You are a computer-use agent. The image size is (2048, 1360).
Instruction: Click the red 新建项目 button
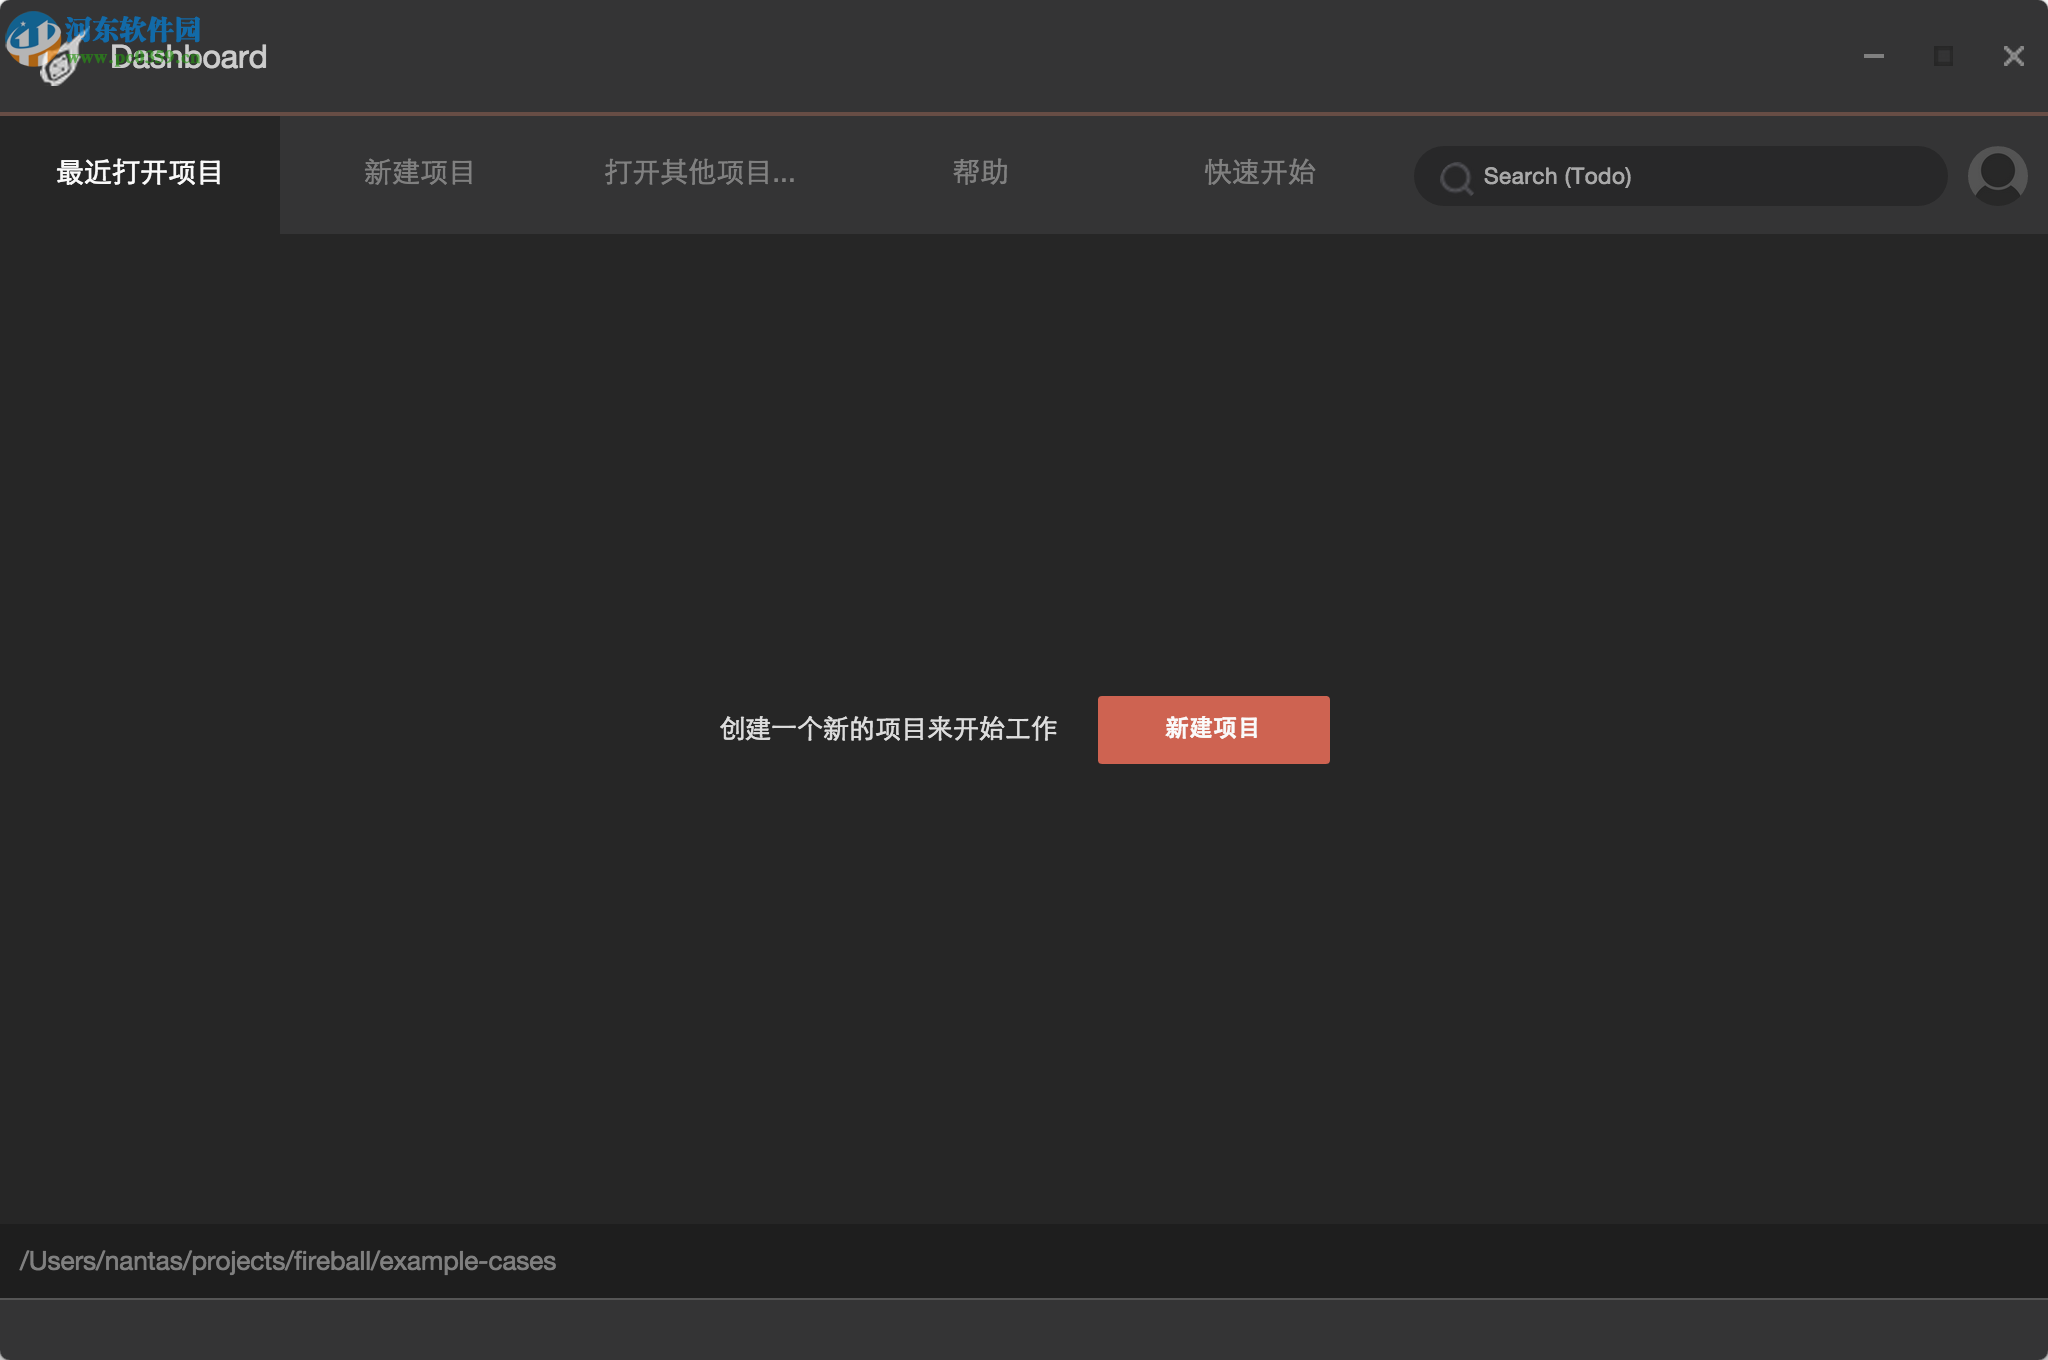coord(1212,729)
